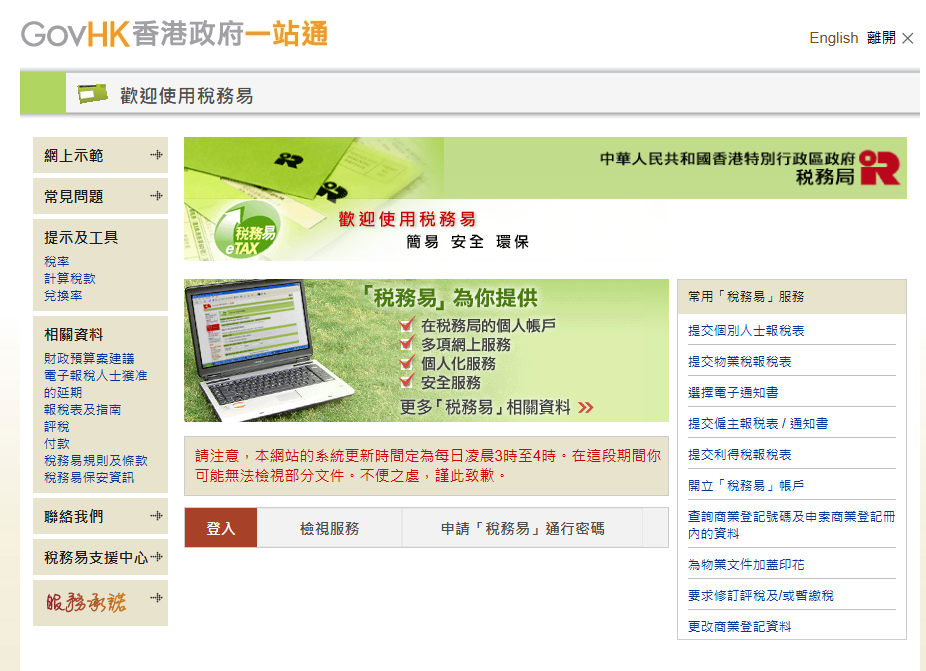The width and height of the screenshot is (926, 671).
Task: Open 開立「稅務易」帳戶 link
Action: [x=746, y=486]
